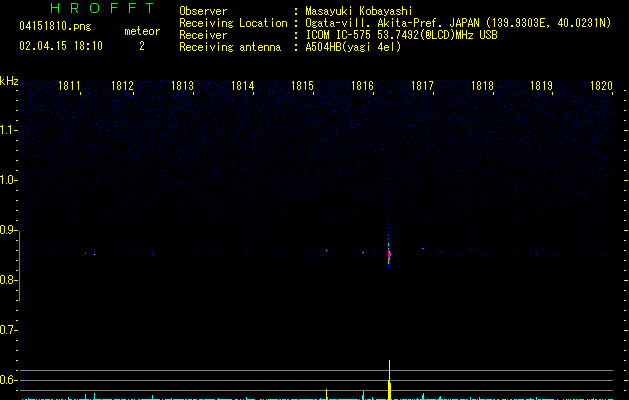Click the kHz axis unit label

tap(9, 81)
